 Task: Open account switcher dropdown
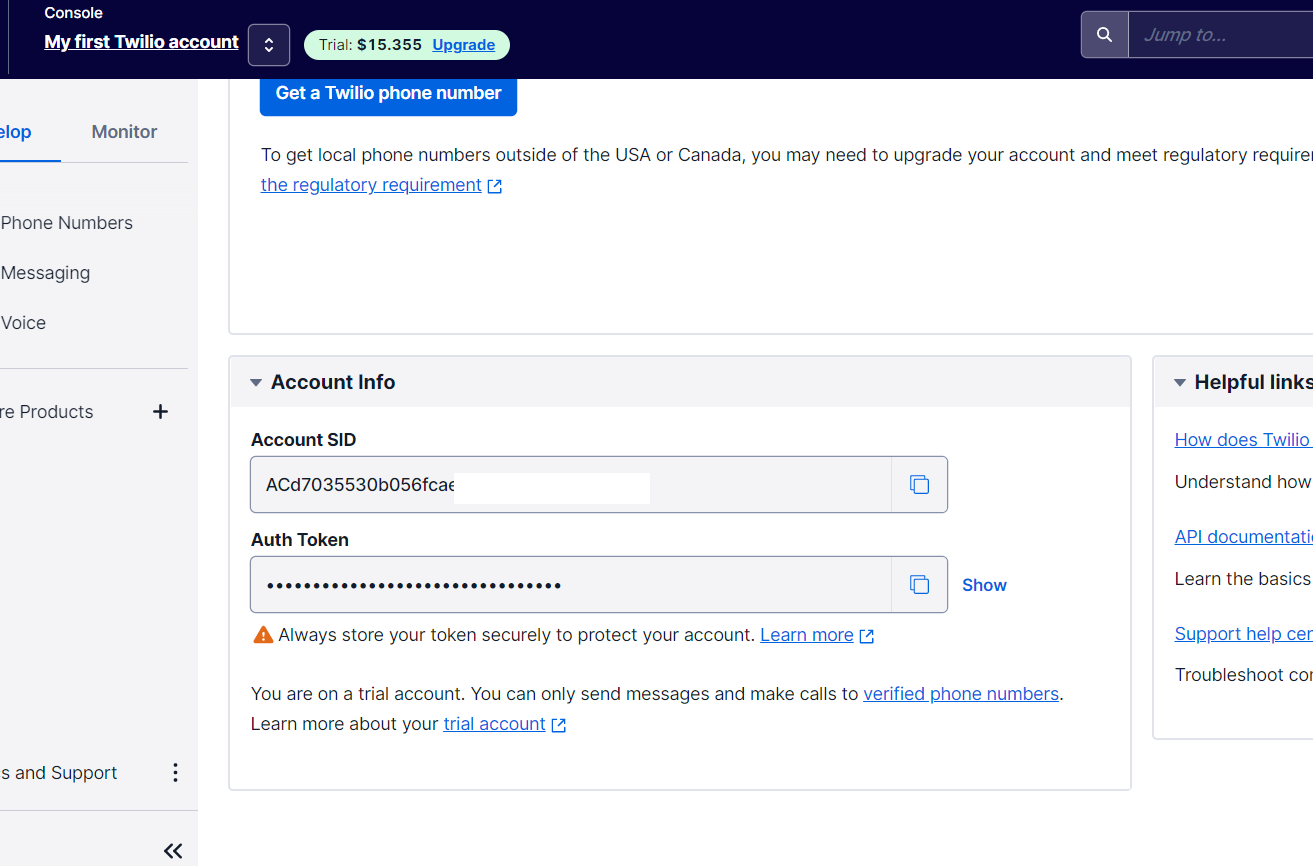pos(269,45)
